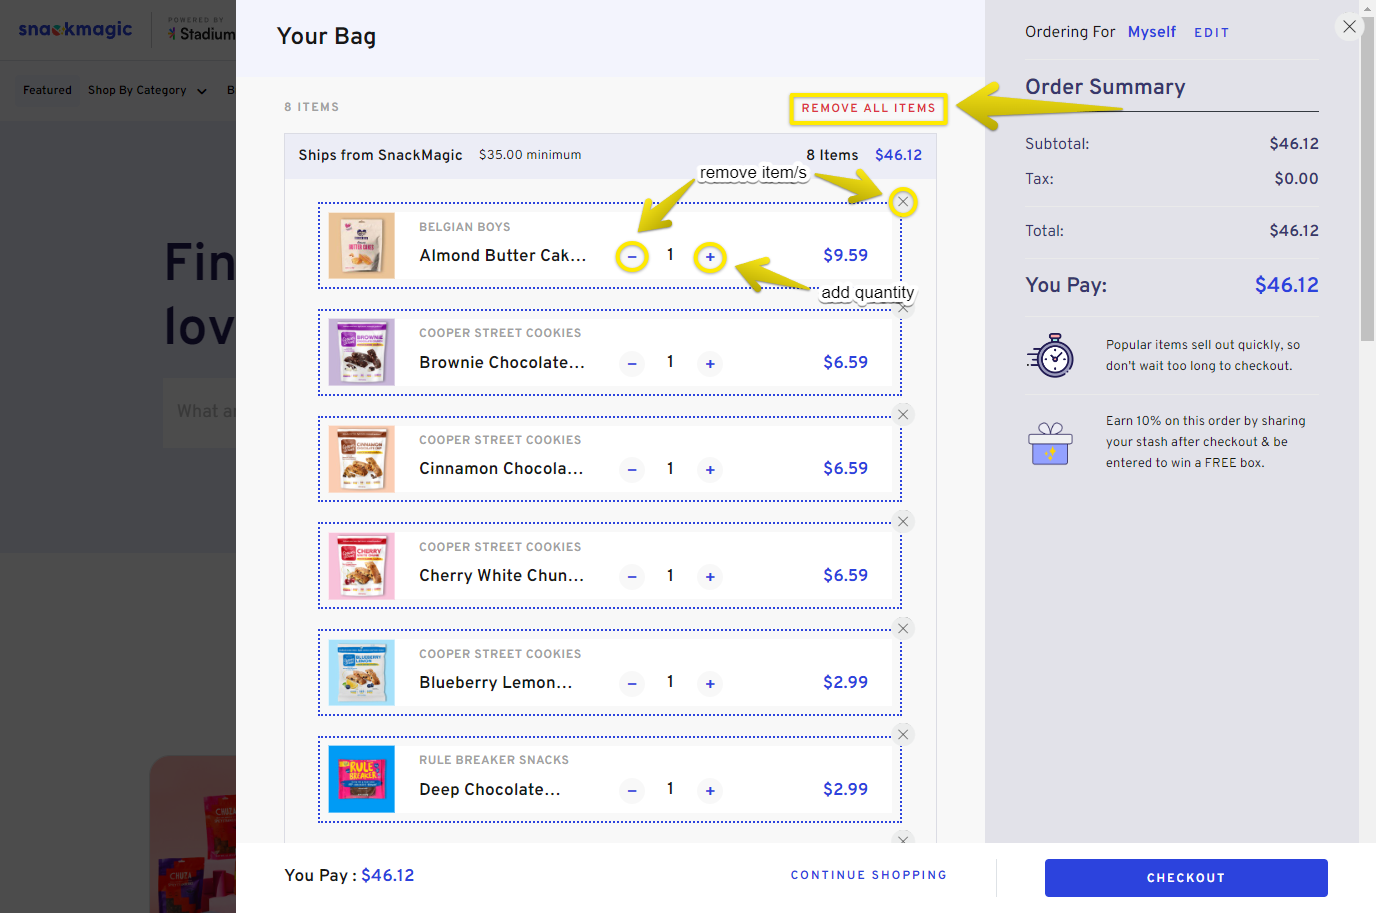
Task: Go to SnackMagic home logo
Action: [x=75, y=29]
